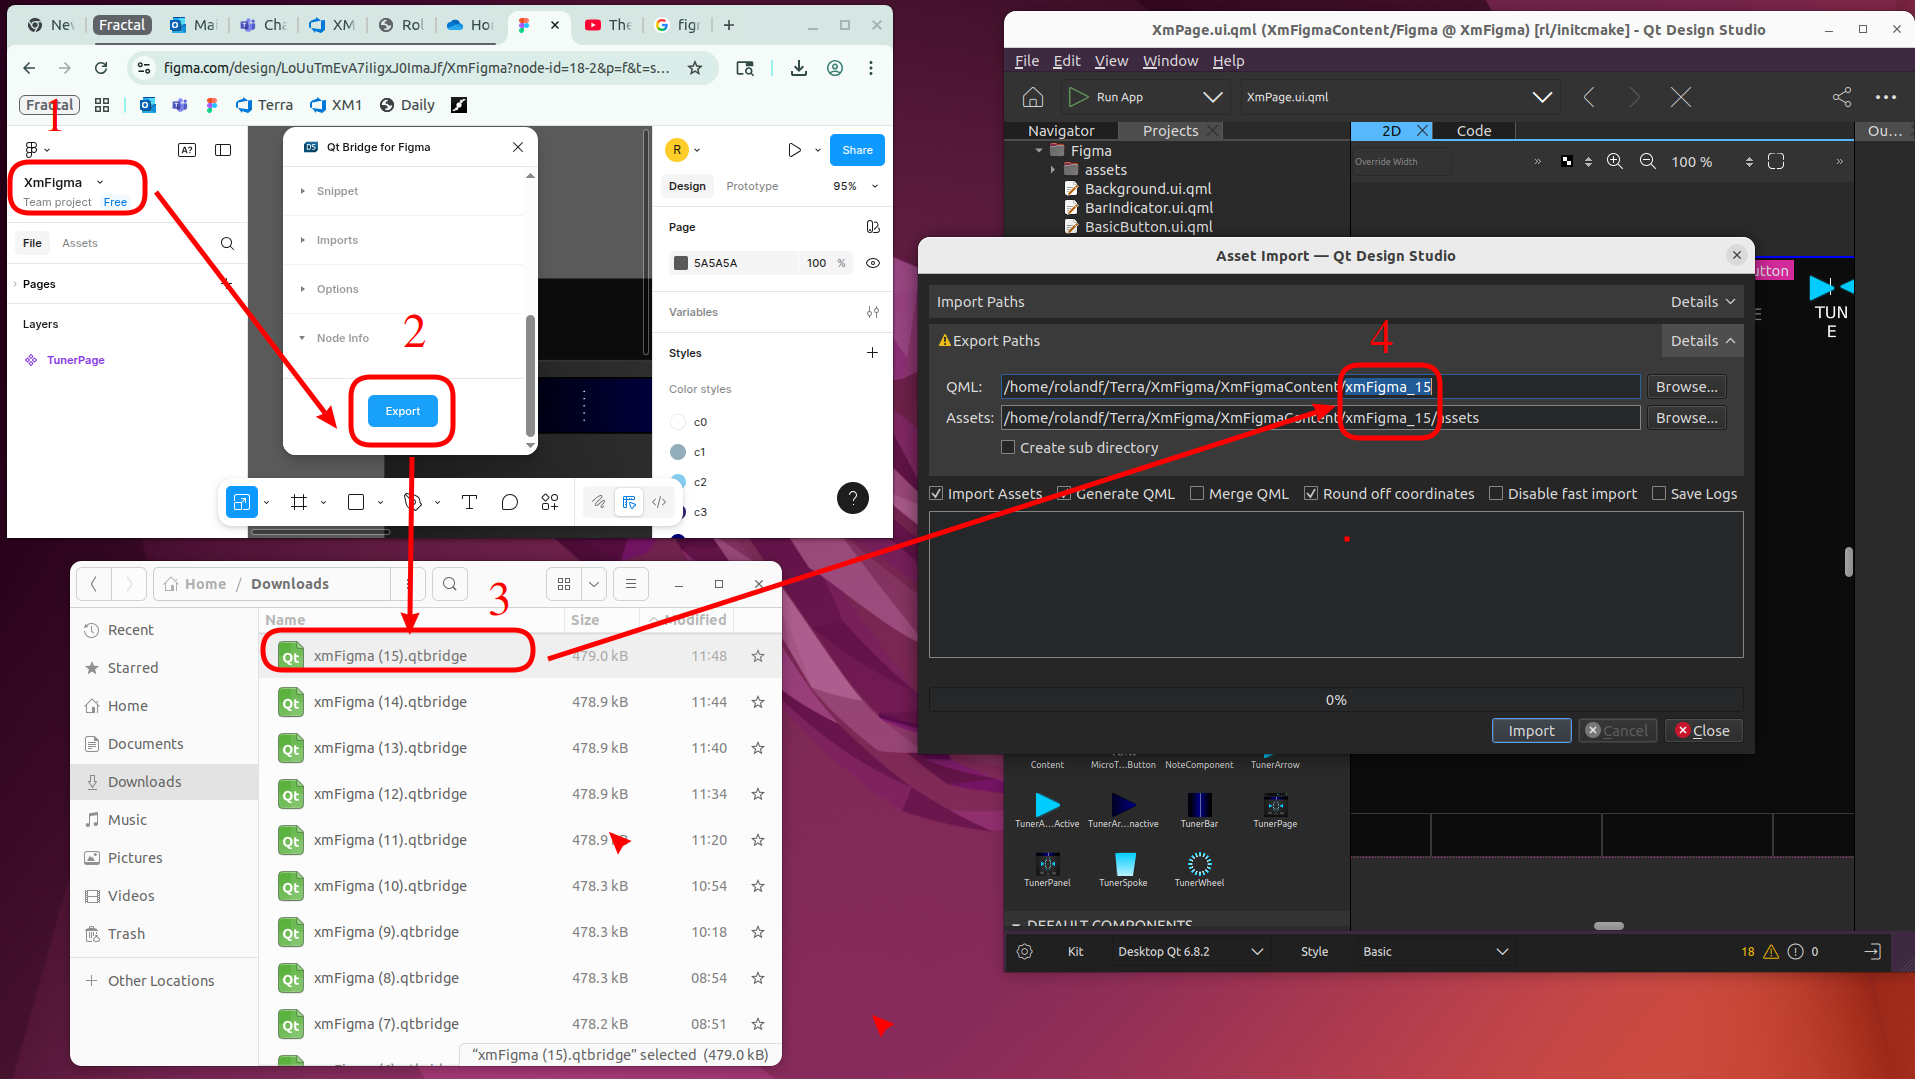Enable Merge QML checkbox
1915x1079 pixels.
1197,494
